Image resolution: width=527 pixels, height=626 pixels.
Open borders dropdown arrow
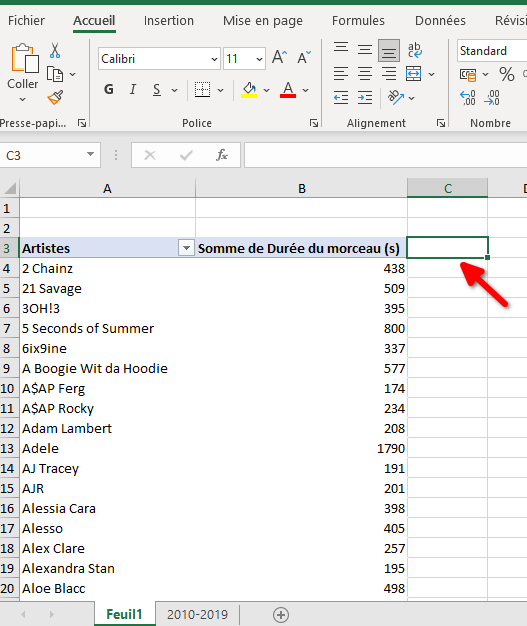click(220, 90)
